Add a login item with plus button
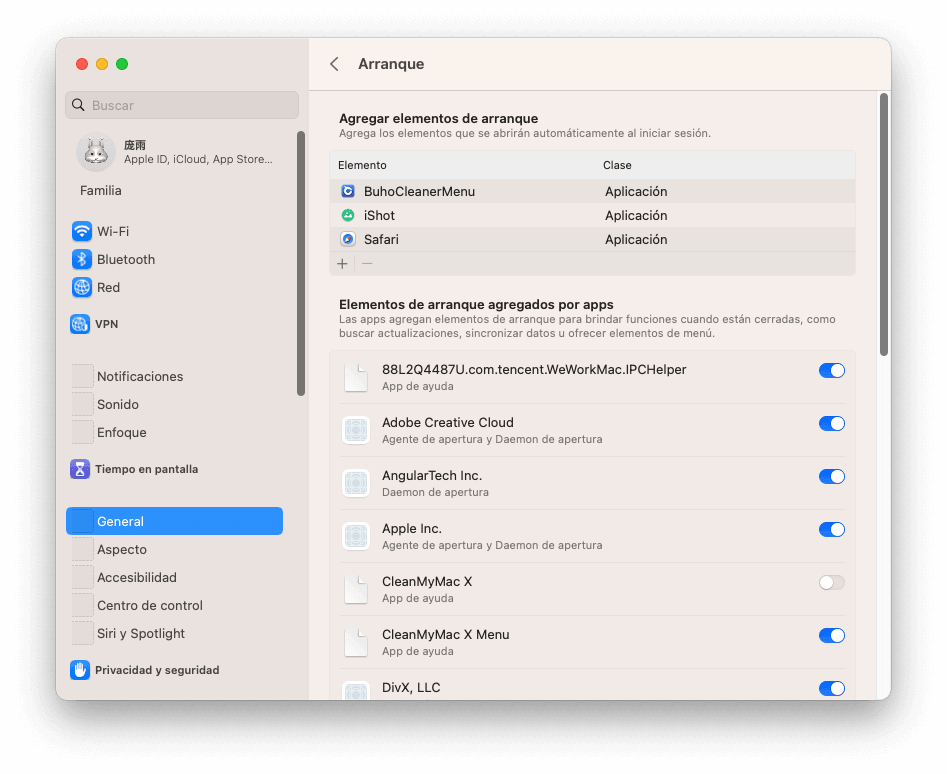This screenshot has width=947, height=774. click(x=342, y=264)
